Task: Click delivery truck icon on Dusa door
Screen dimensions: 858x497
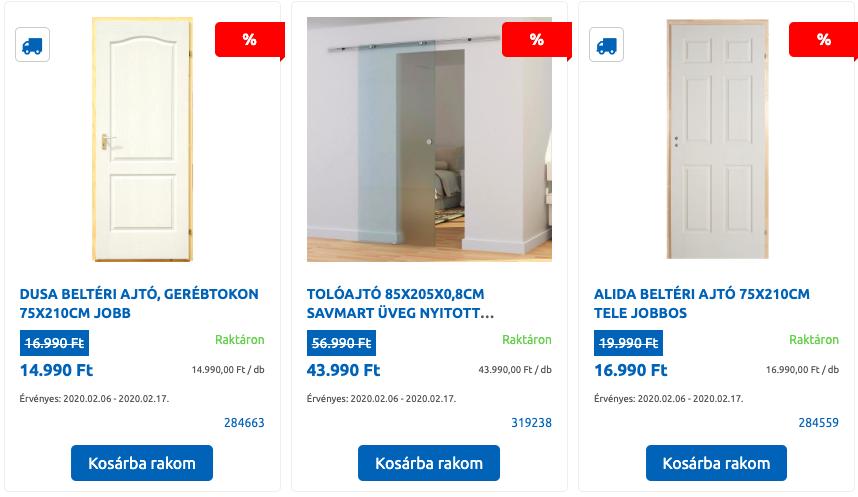Action: tap(32, 45)
